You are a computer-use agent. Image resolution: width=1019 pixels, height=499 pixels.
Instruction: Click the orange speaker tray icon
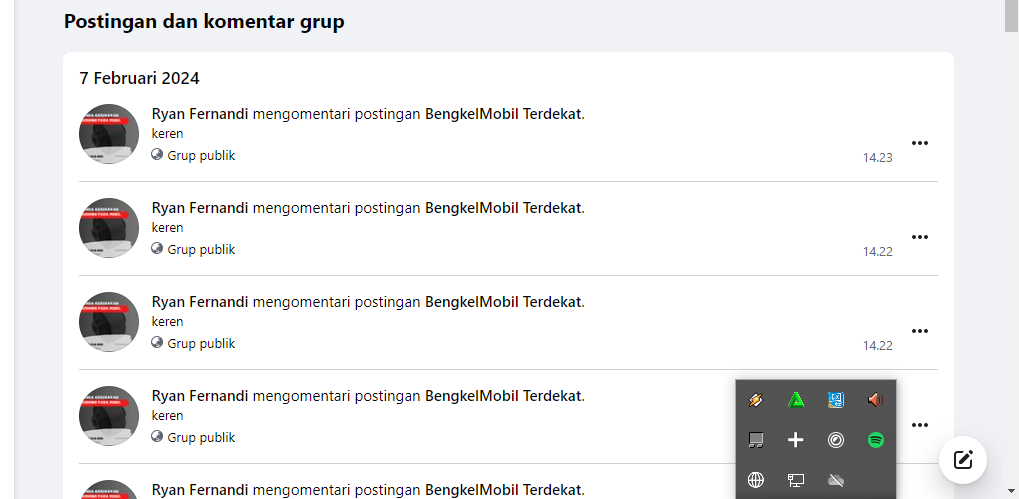[x=875, y=400]
